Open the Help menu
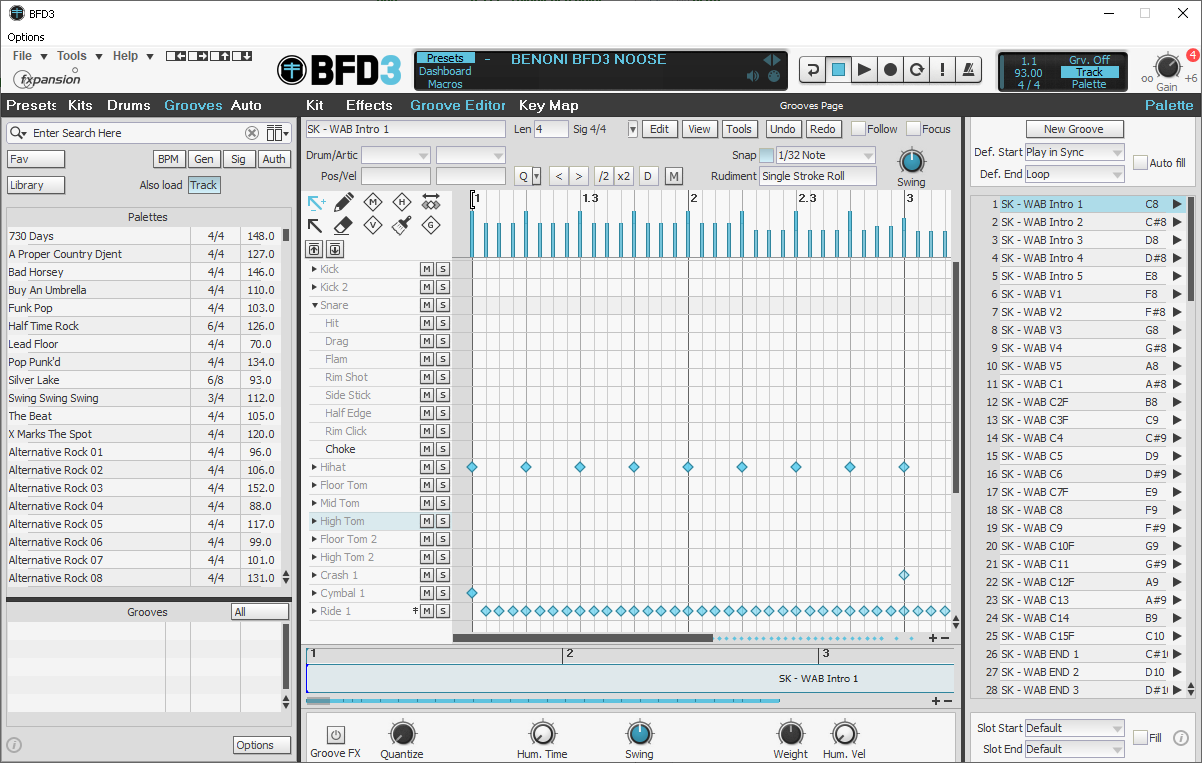The width and height of the screenshot is (1202, 763). [133, 56]
